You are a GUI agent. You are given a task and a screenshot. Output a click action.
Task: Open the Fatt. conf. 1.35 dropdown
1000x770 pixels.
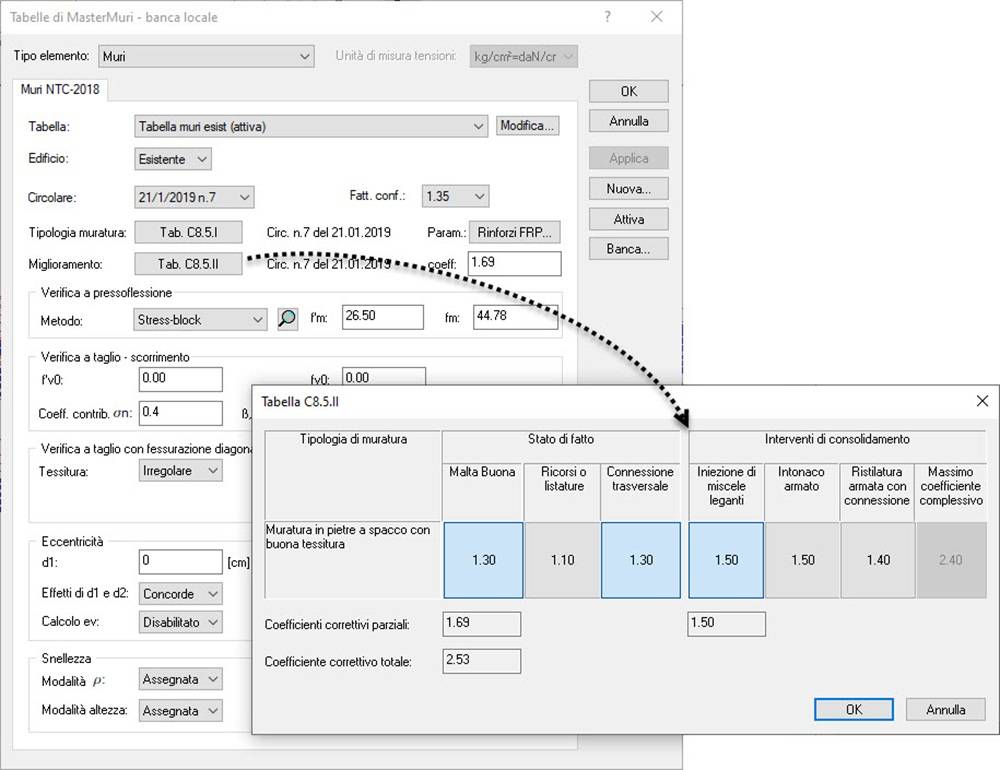[x=455, y=196]
